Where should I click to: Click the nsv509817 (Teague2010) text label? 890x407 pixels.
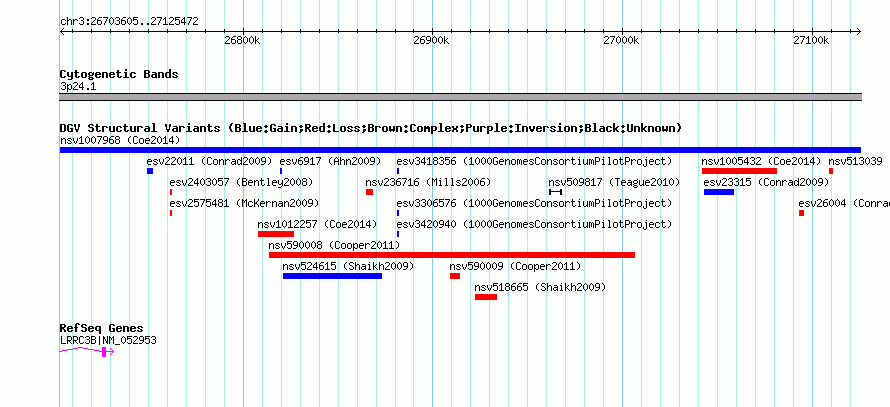[614, 182]
